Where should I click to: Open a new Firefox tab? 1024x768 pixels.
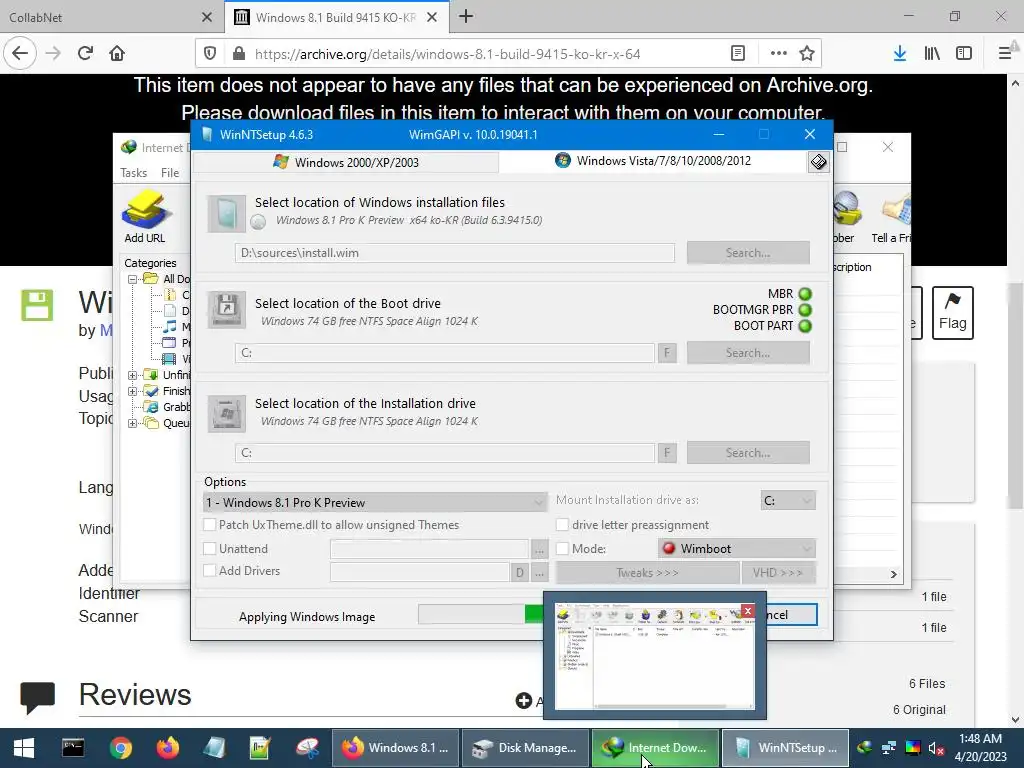(466, 16)
